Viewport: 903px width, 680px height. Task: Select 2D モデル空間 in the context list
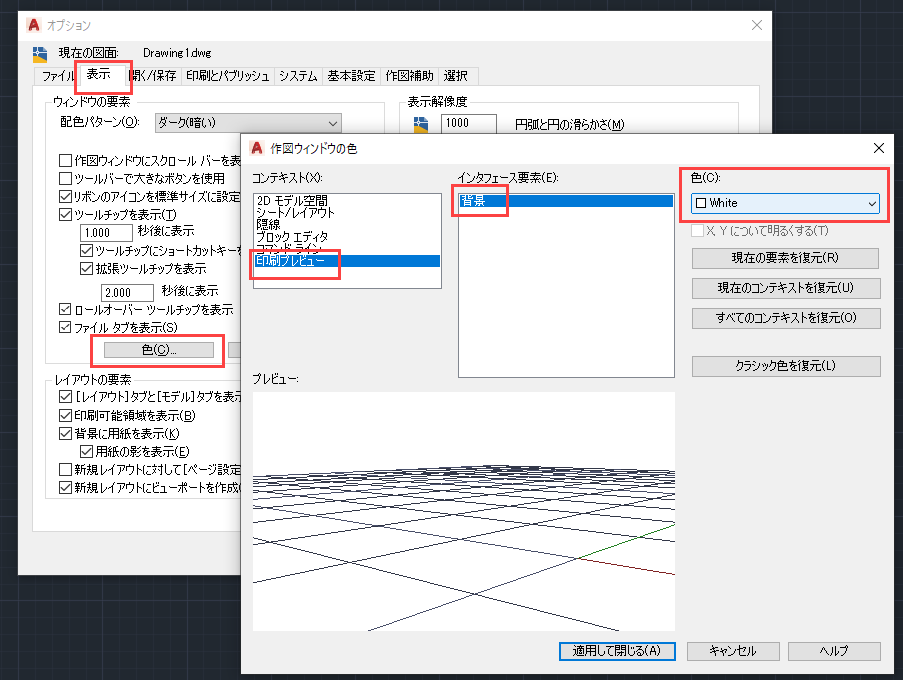coord(291,200)
